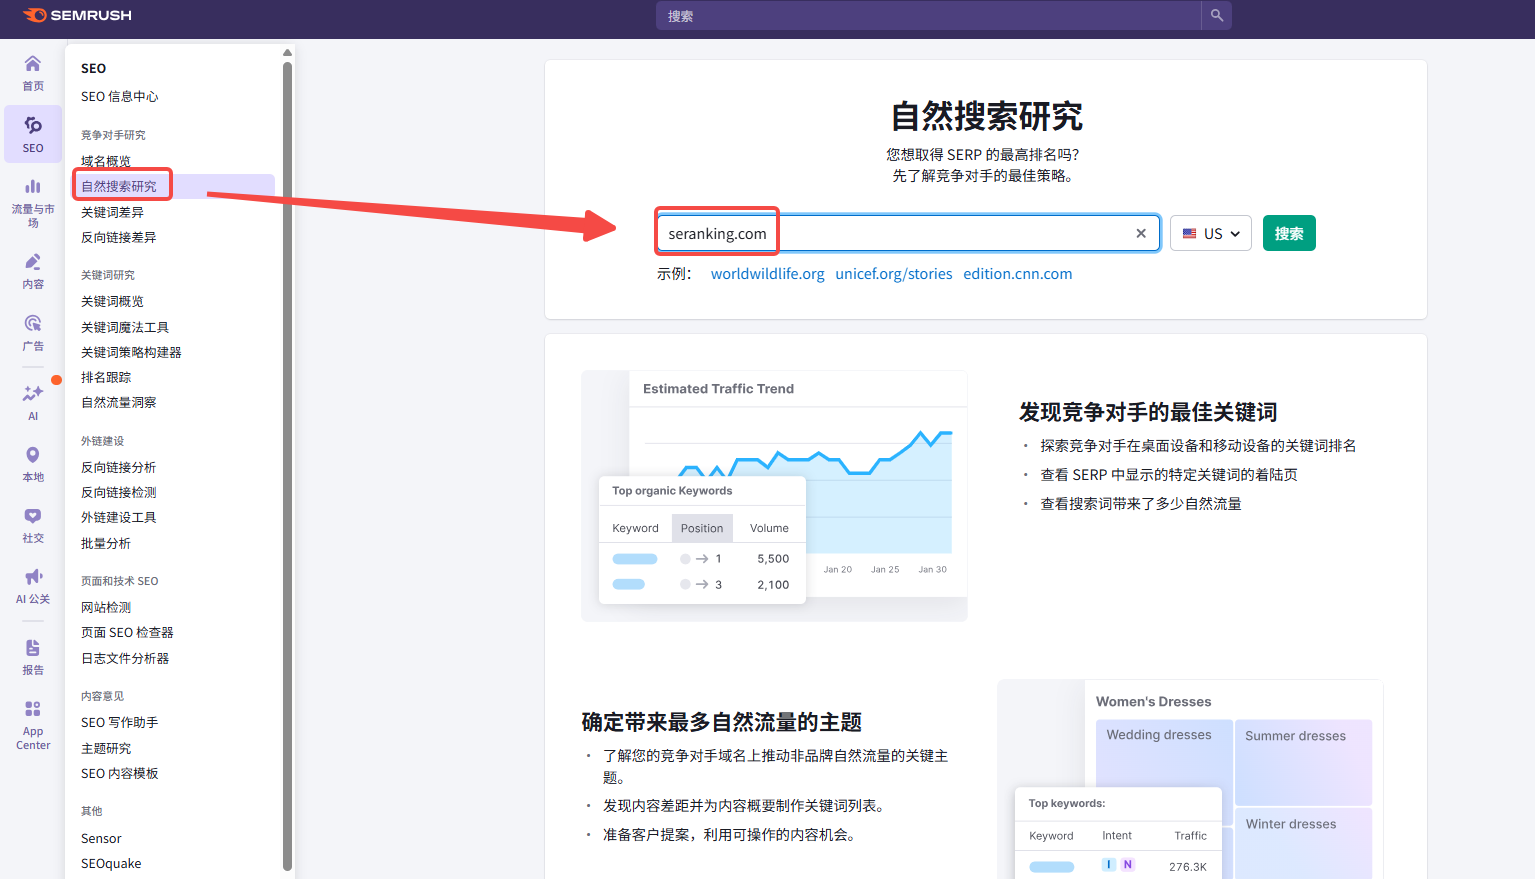1535x879 pixels.
Task: Open the App Center sidebar icon
Action: pyautogui.click(x=33, y=724)
